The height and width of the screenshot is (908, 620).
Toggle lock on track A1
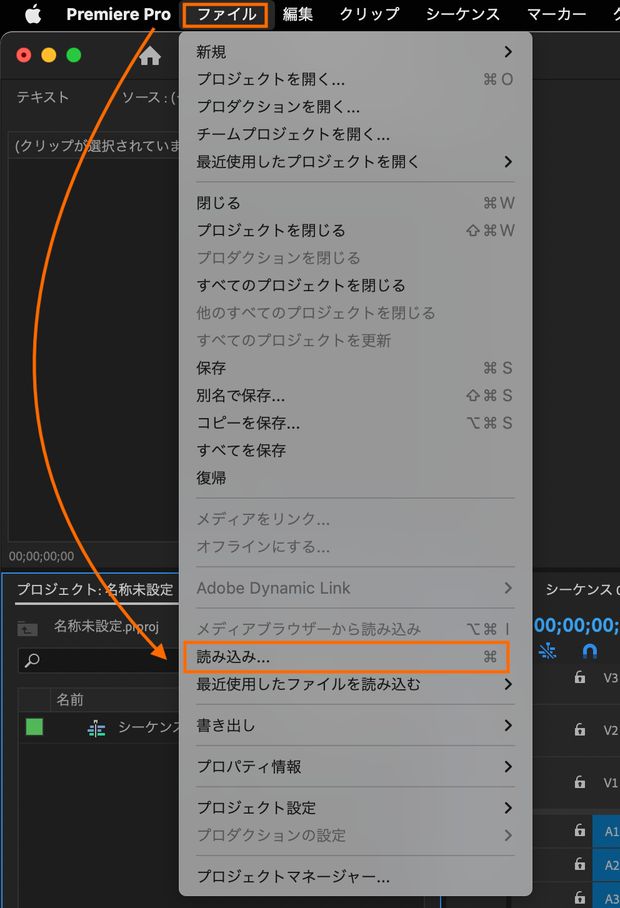579,830
